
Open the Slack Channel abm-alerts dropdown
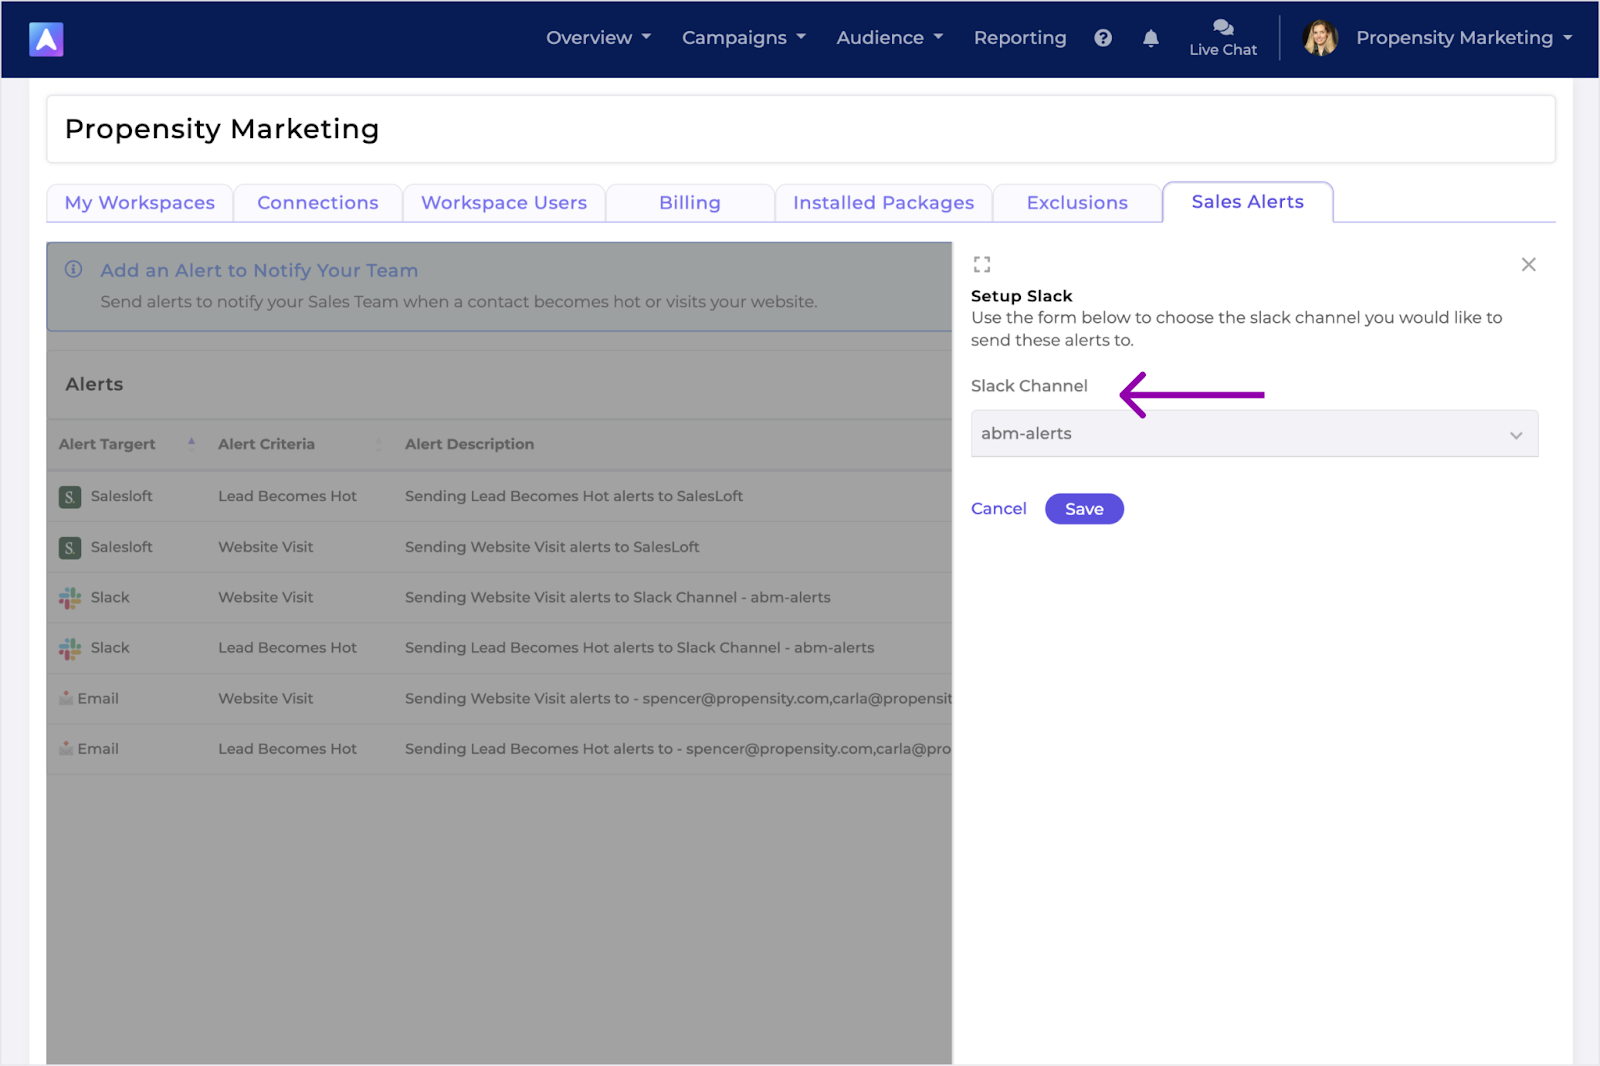tap(1254, 434)
